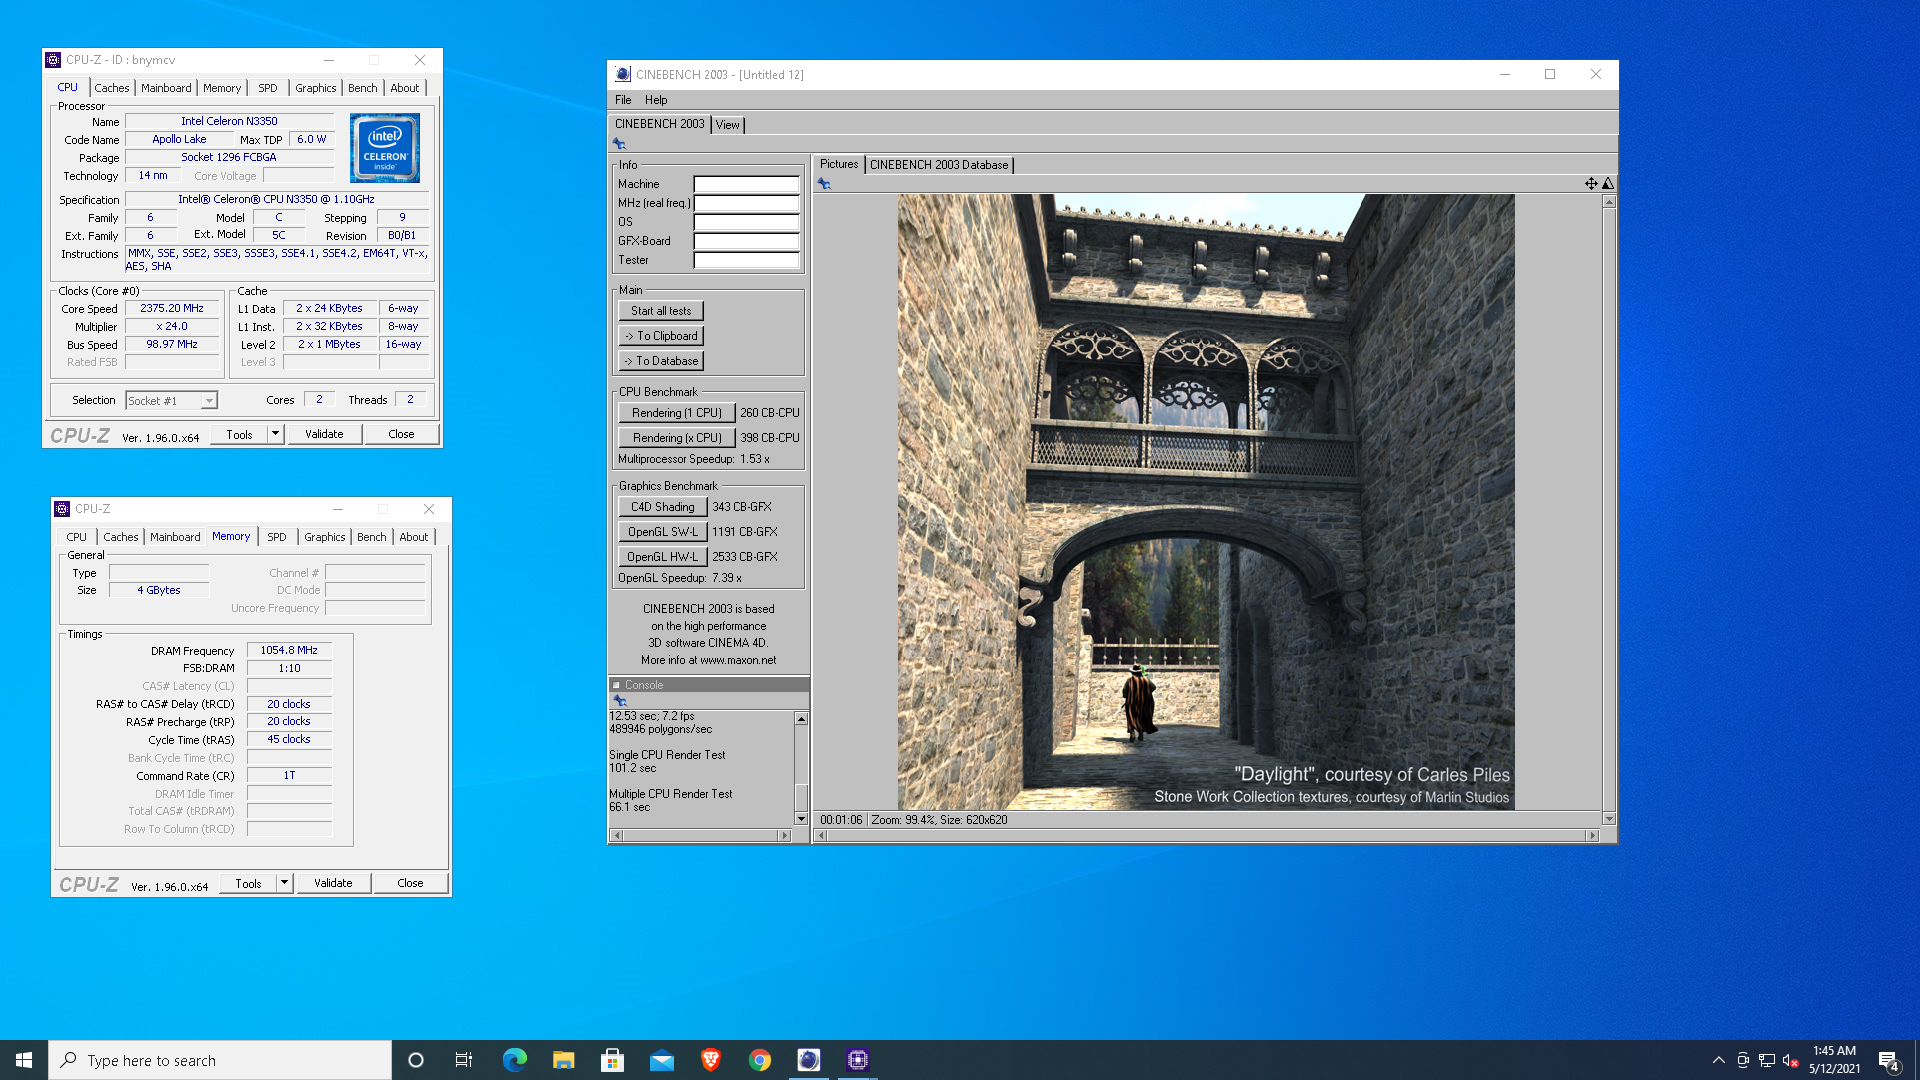Click the Tester input field
Viewport: 1920px width, 1080px height.
tap(747, 260)
